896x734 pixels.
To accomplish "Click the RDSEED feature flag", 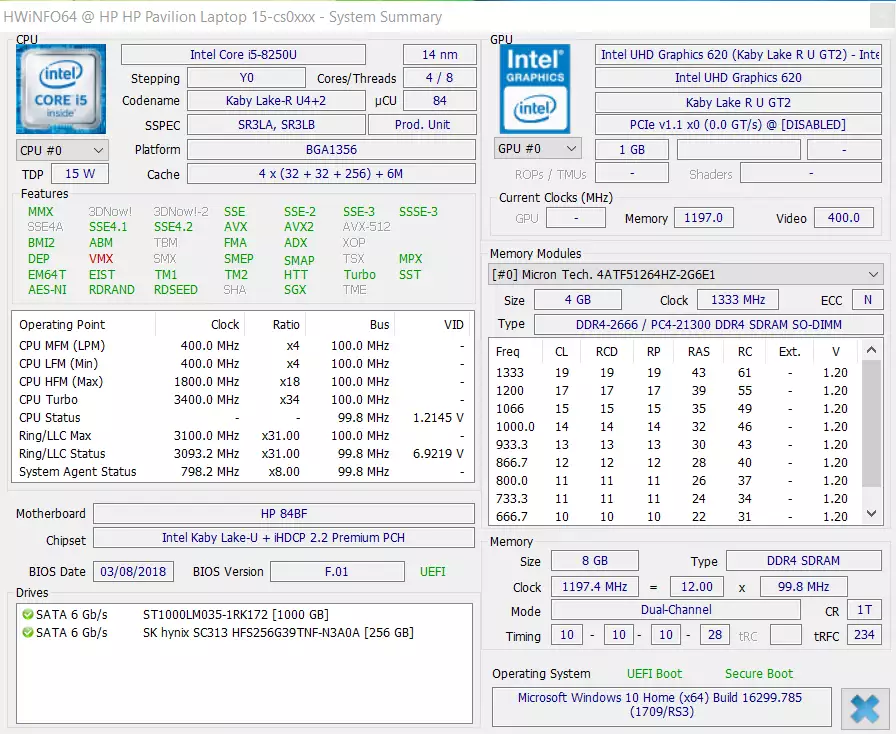I will click(175, 290).
